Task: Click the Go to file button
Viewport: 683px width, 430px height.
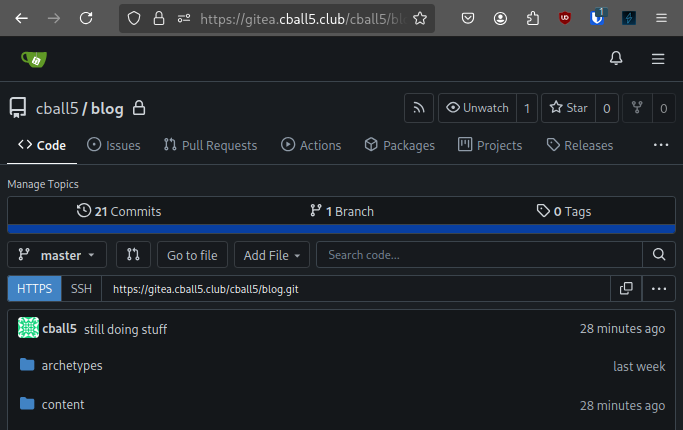Action: [x=192, y=254]
